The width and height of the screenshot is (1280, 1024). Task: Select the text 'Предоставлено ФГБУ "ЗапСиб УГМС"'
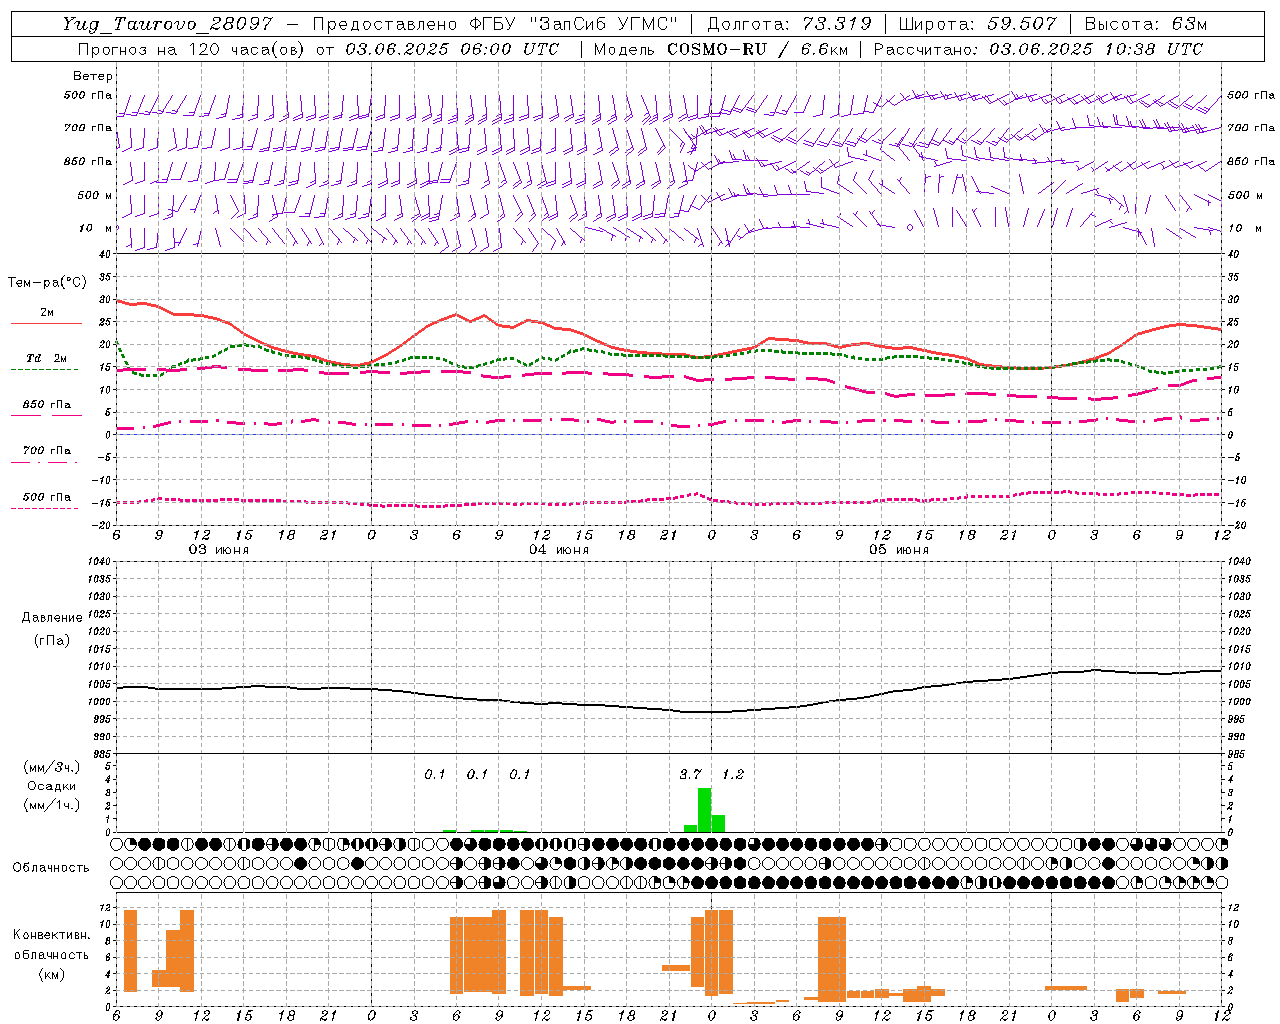click(x=495, y=24)
